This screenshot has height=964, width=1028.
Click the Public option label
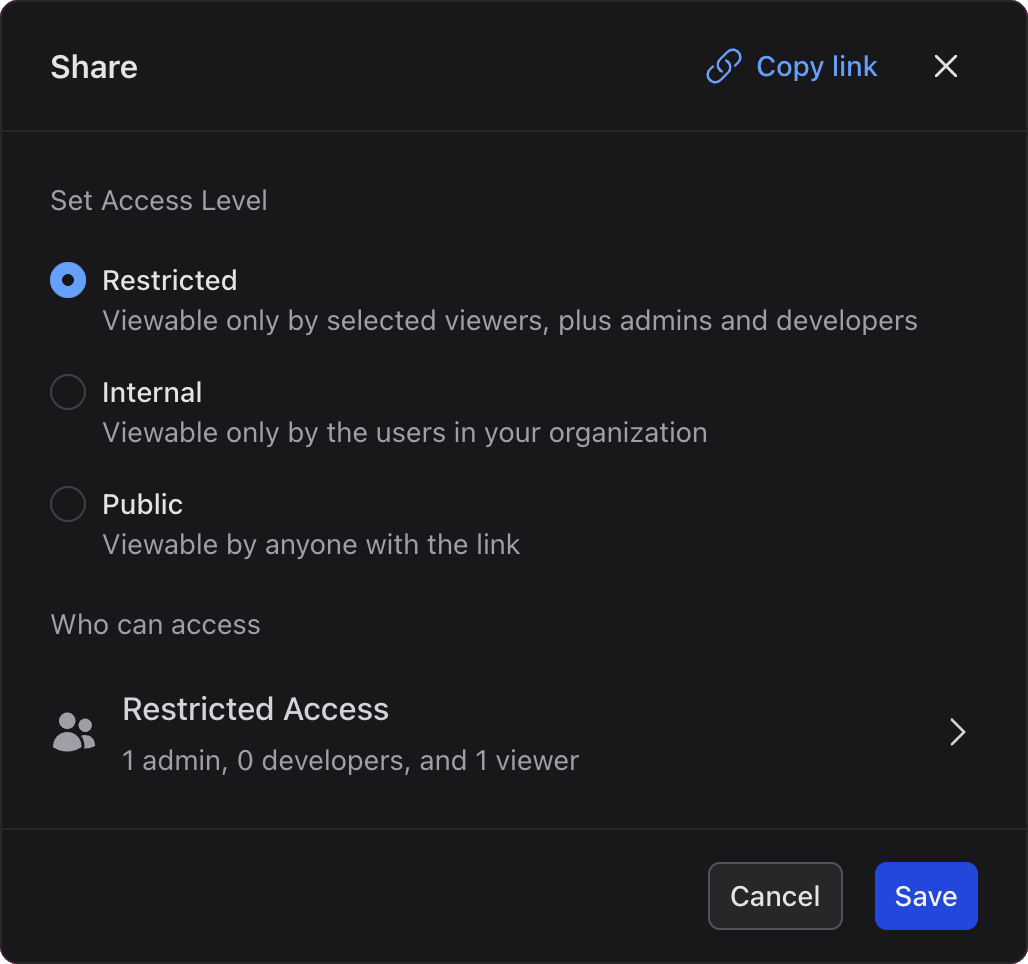(x=143, y=505)
